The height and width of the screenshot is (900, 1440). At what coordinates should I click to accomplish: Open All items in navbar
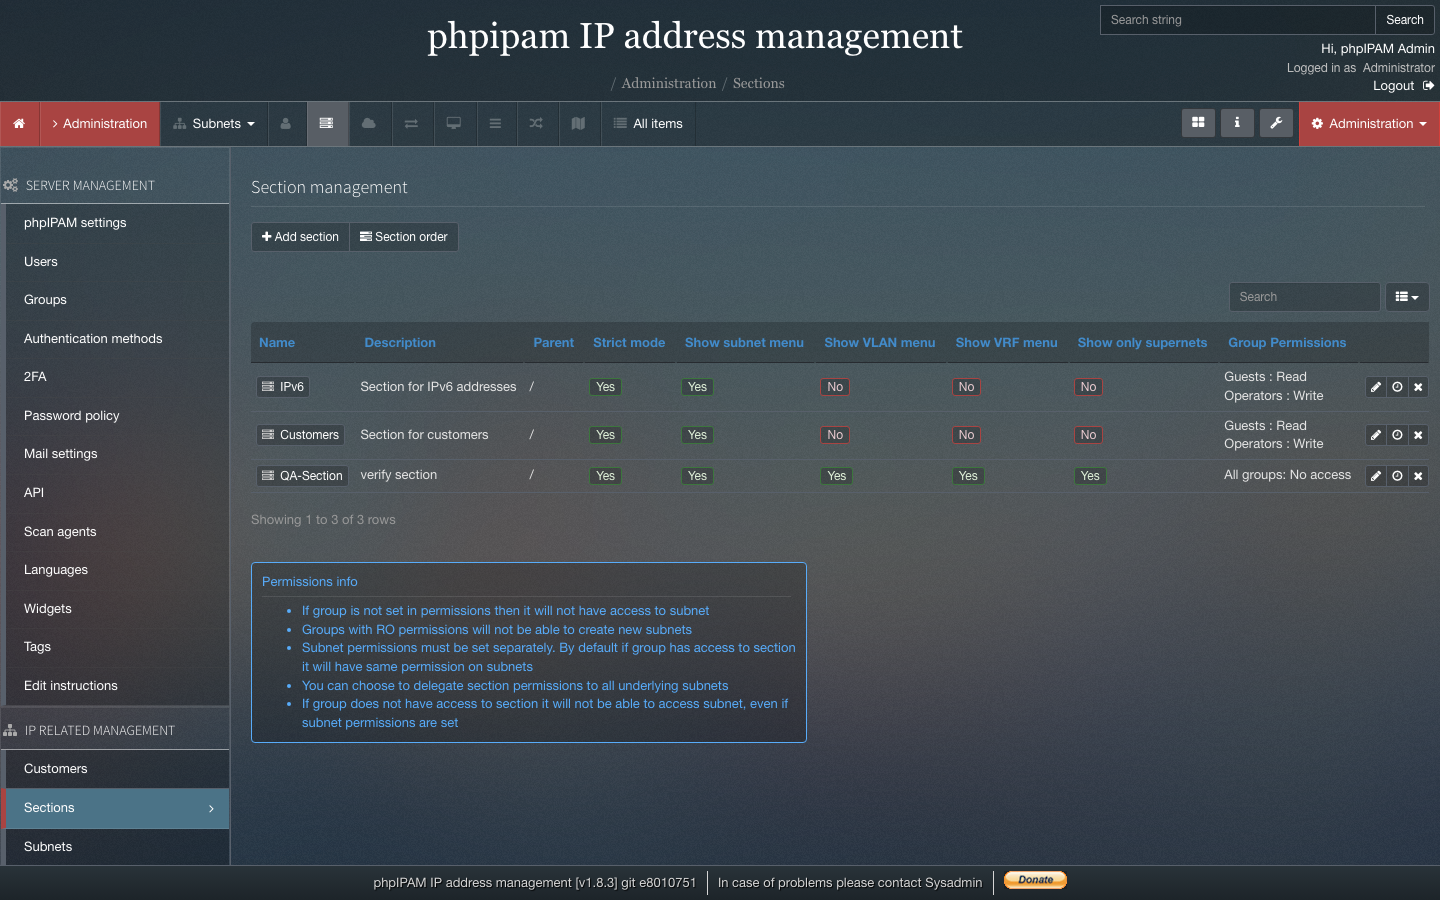coord(648,124)
